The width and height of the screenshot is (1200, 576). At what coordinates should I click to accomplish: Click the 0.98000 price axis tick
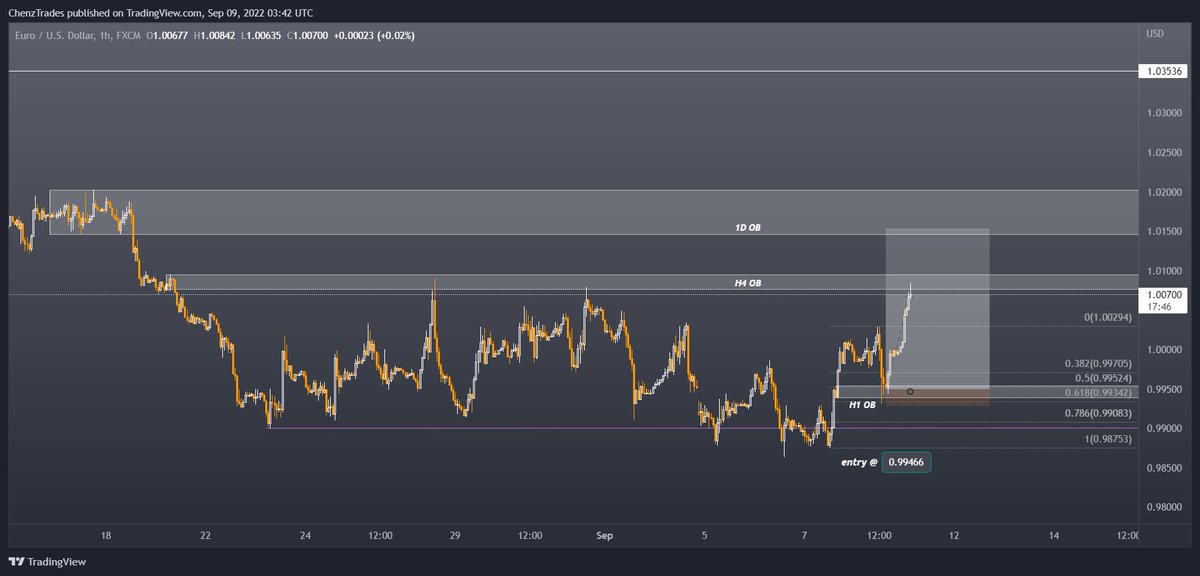(x=1166, y=507)
